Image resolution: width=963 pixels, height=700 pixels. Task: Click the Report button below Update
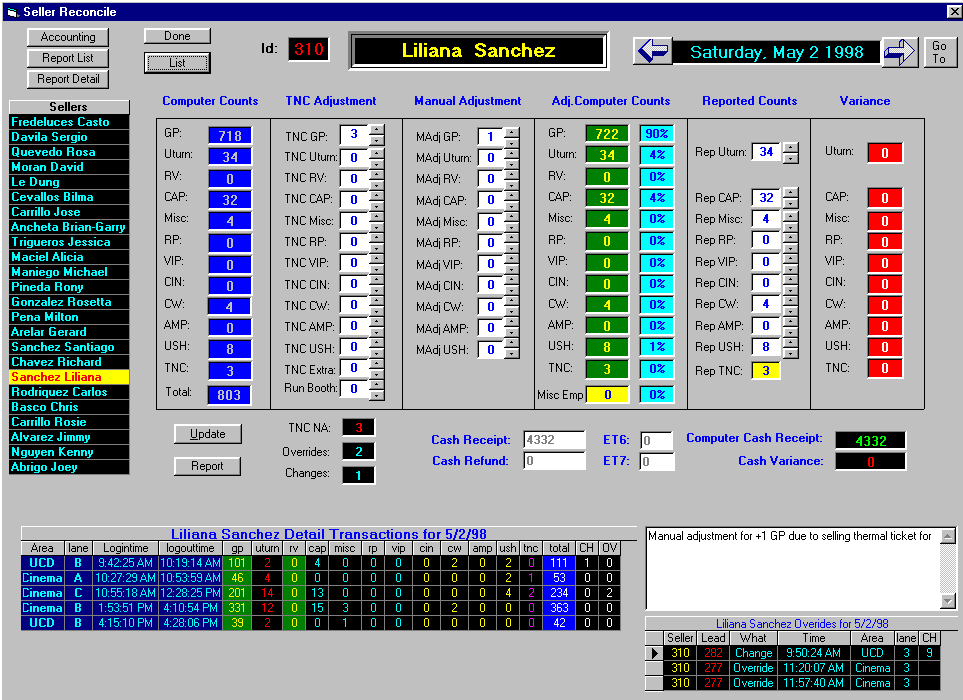(x=208, y=466)
